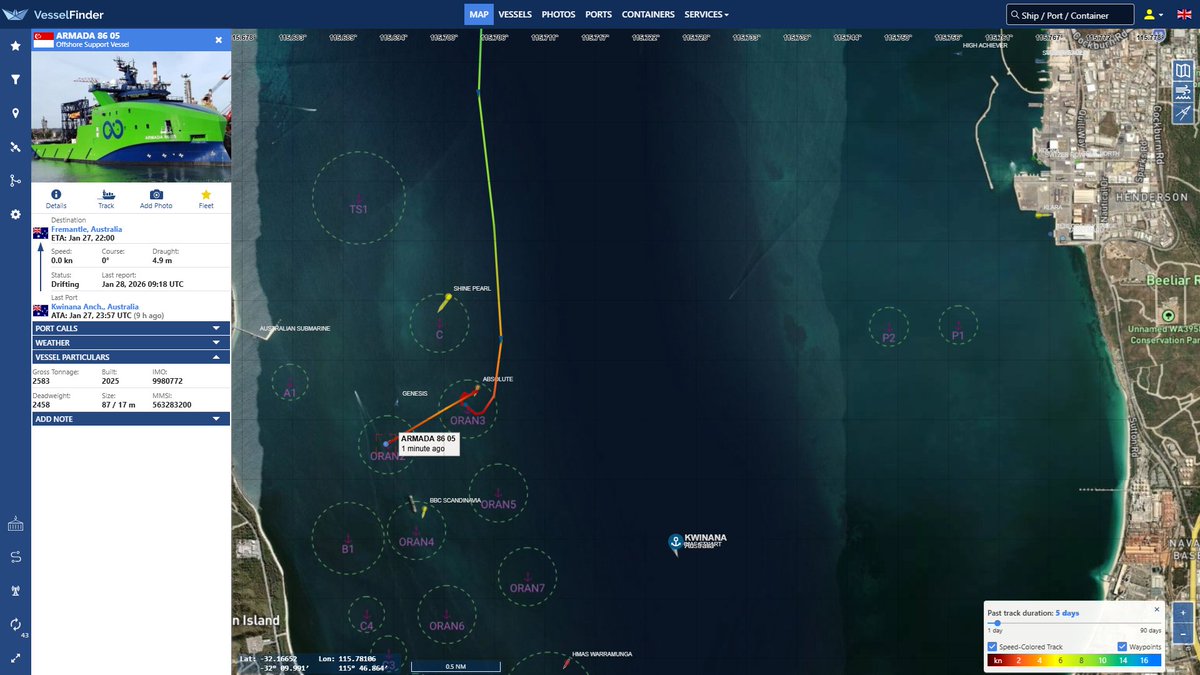Click the ABSOLUTE vessel label

[x=498, y=379]
